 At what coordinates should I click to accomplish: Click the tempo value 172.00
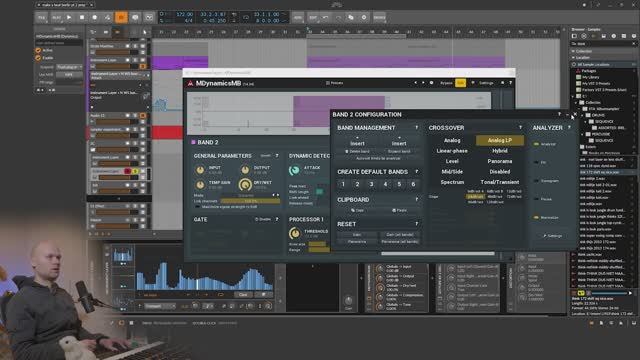(184, 14)
